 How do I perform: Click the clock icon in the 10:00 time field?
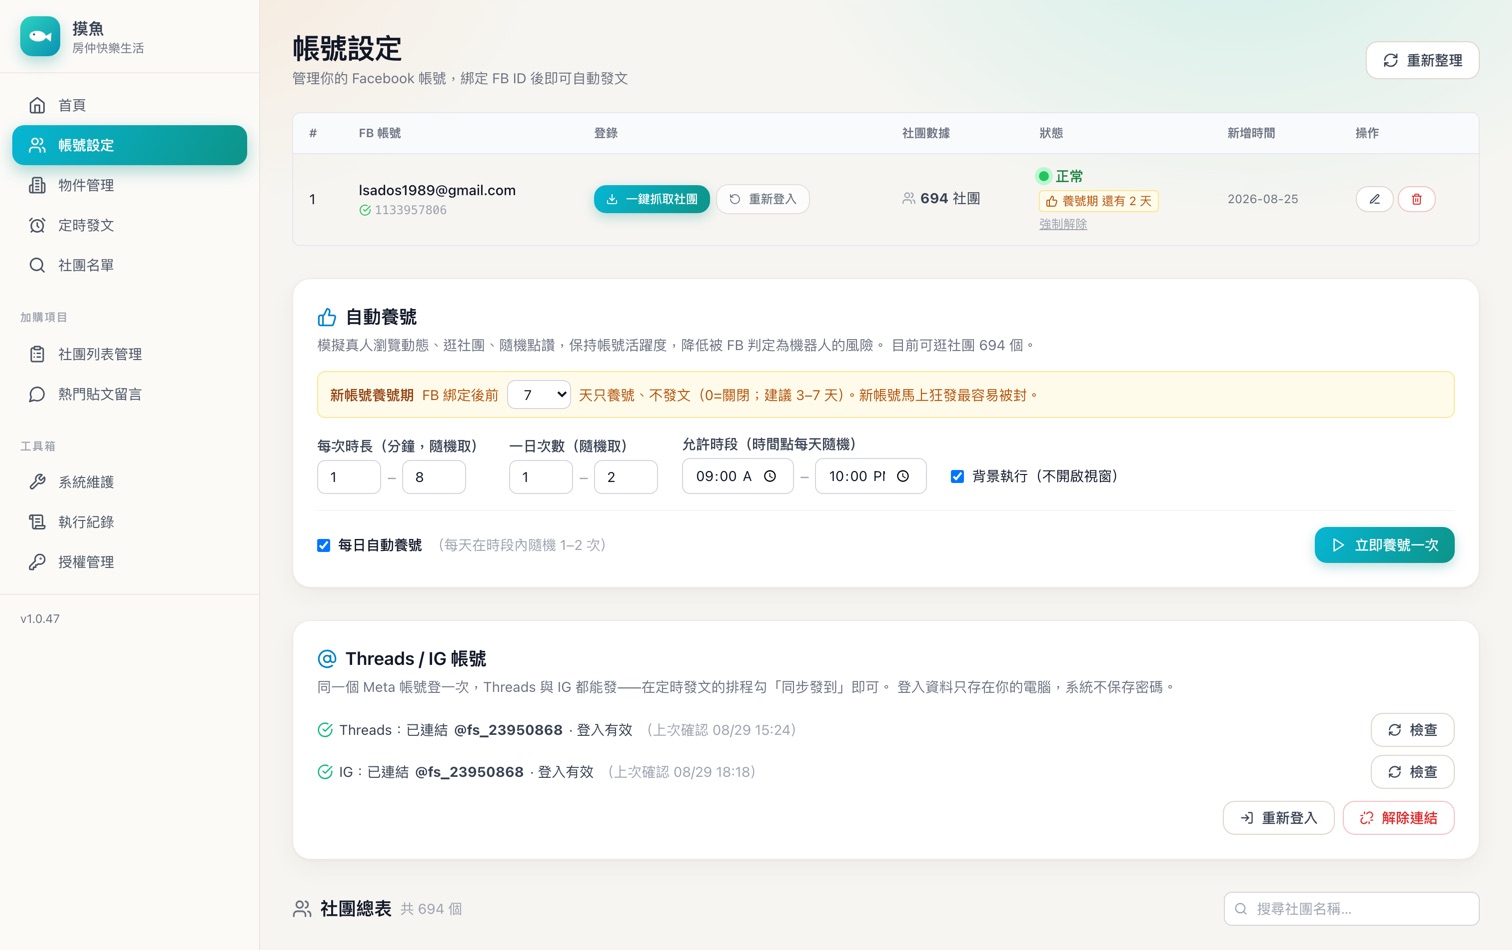coord(903,476)
